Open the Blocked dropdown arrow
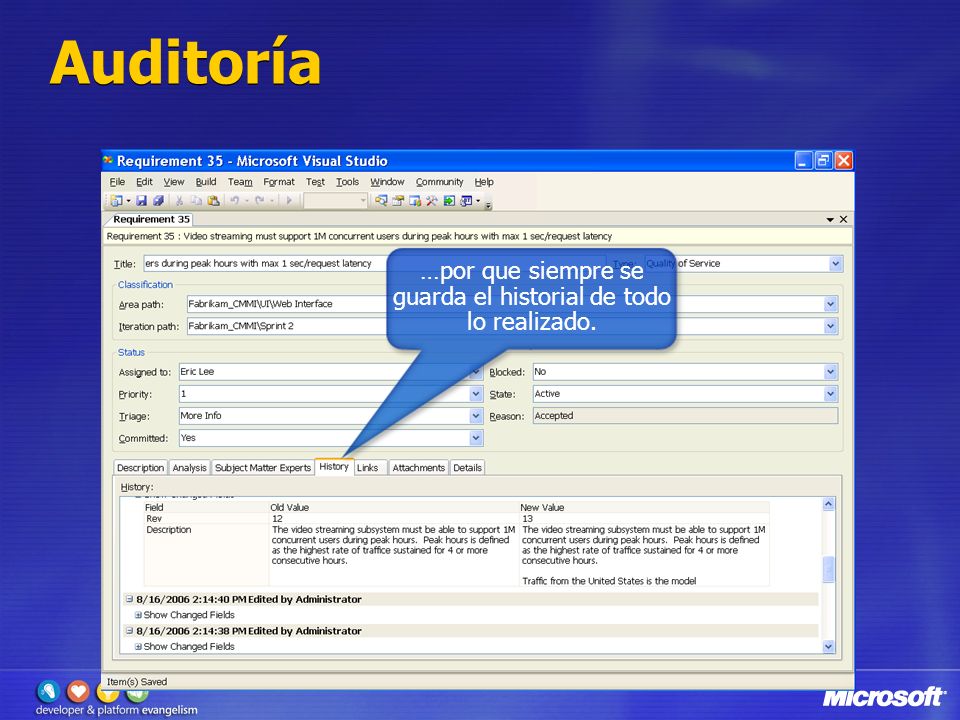The width and height of the screenshot is (960, 720). [x=830, y=372]
